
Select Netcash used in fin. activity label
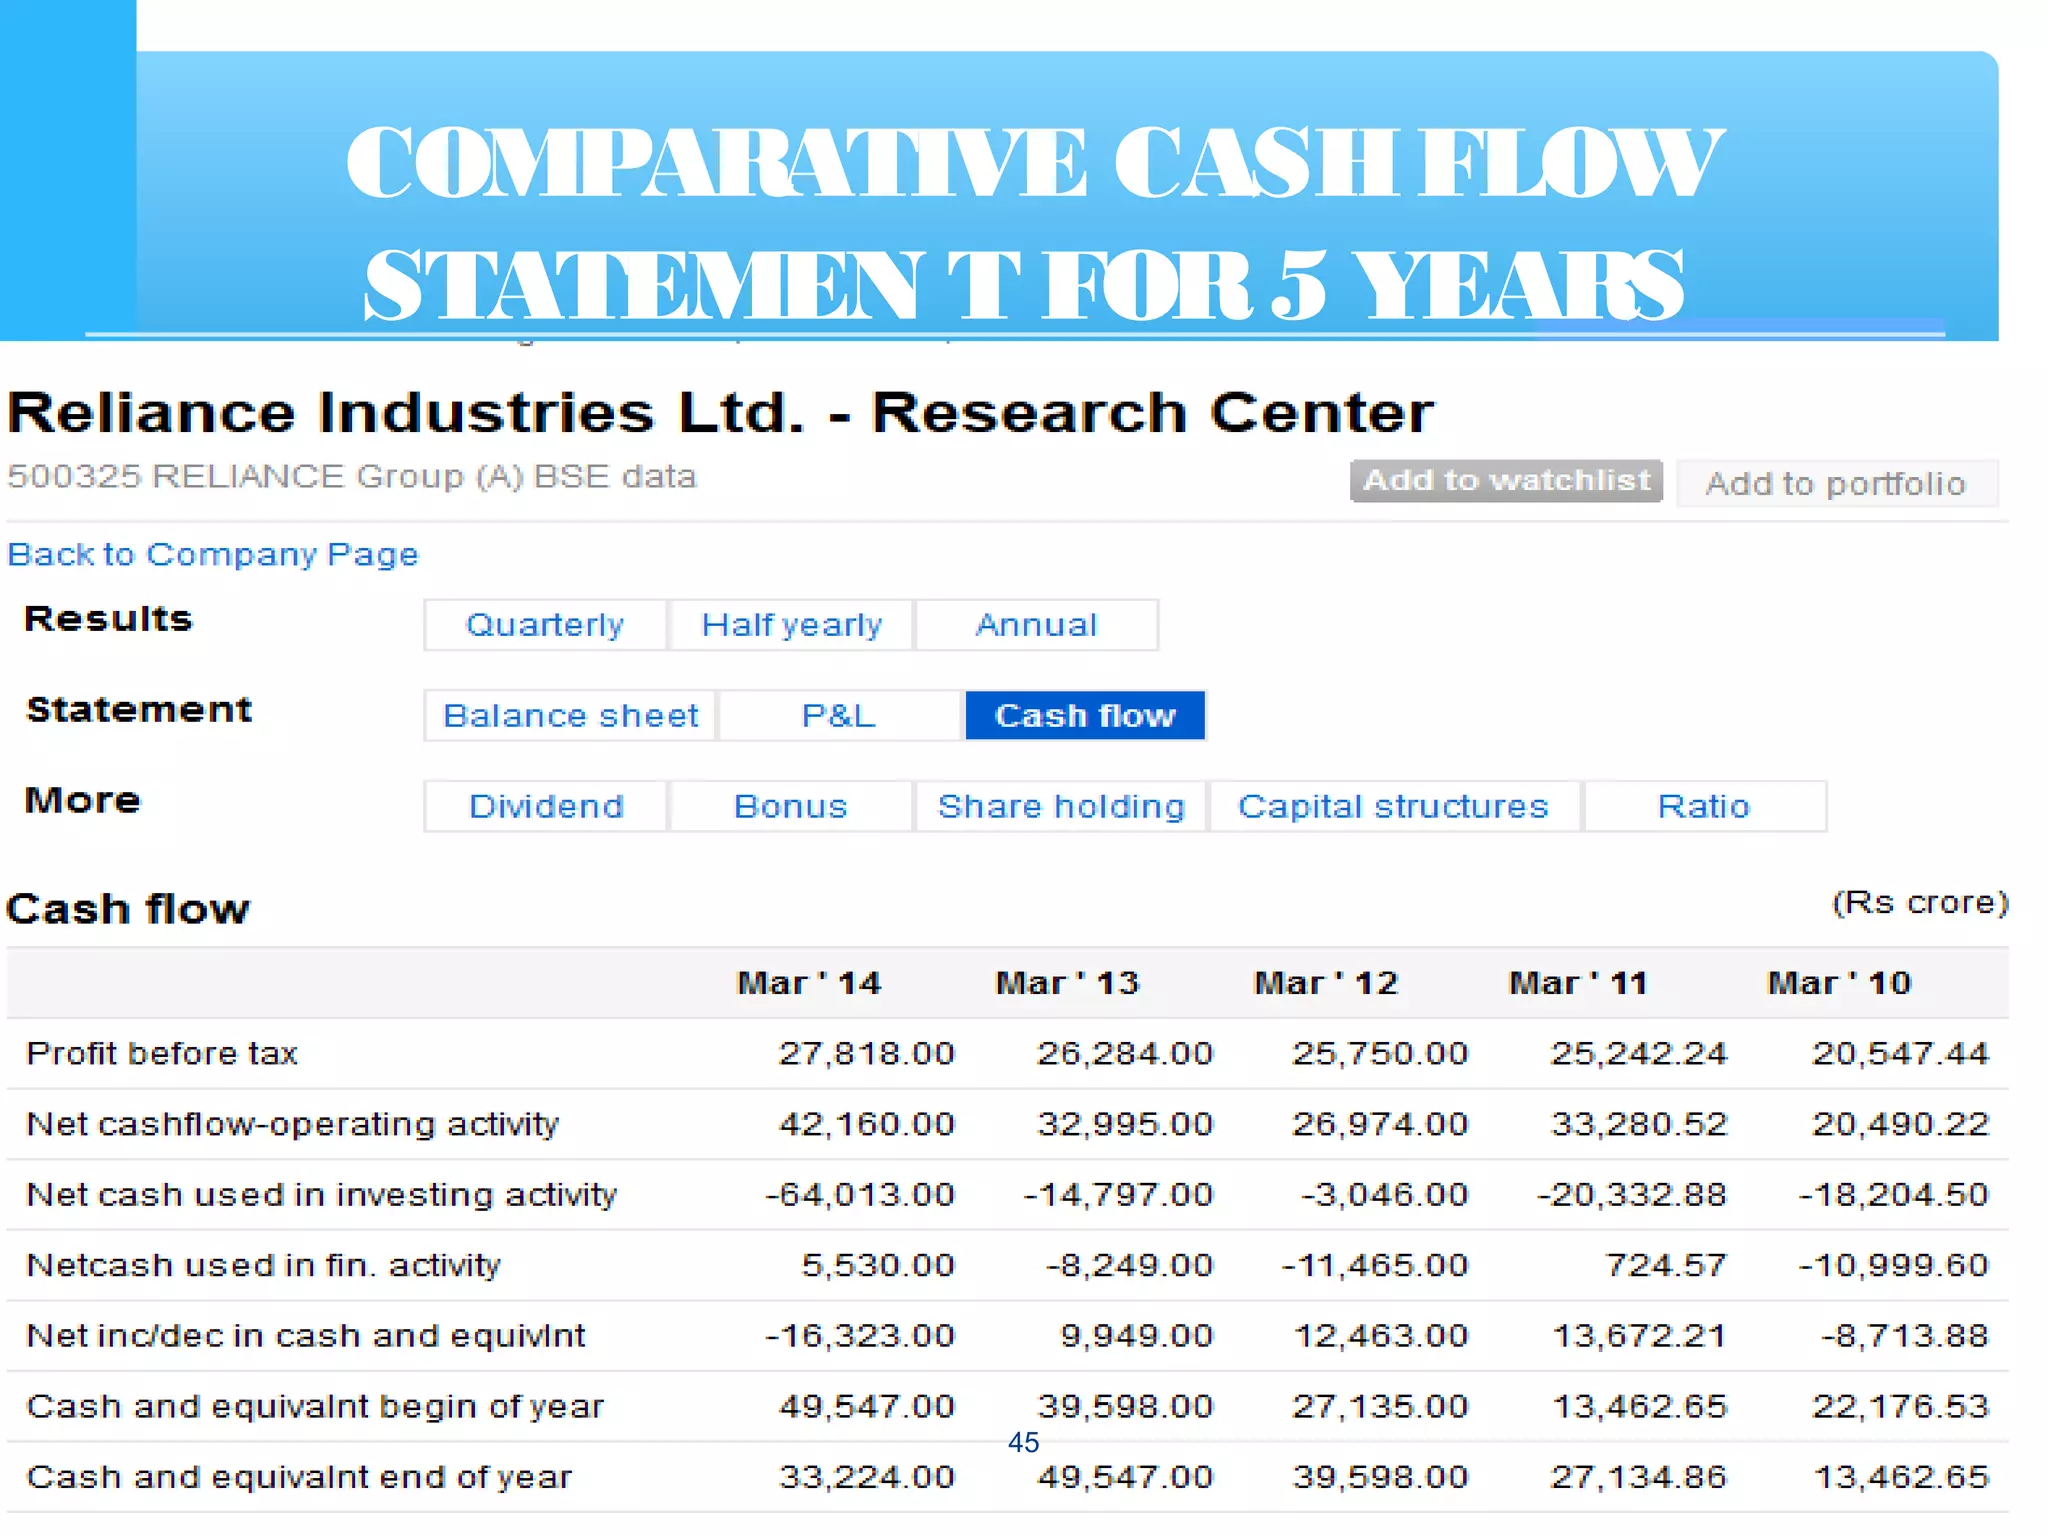[263, 1265]
